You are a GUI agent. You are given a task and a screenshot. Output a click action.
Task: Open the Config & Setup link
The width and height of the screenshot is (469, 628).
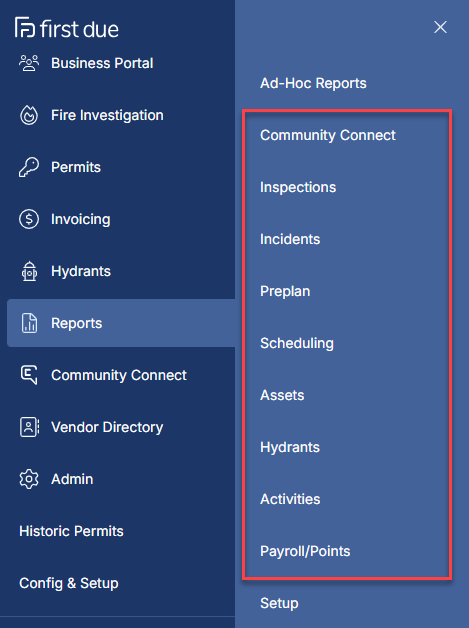click(69, 584)
